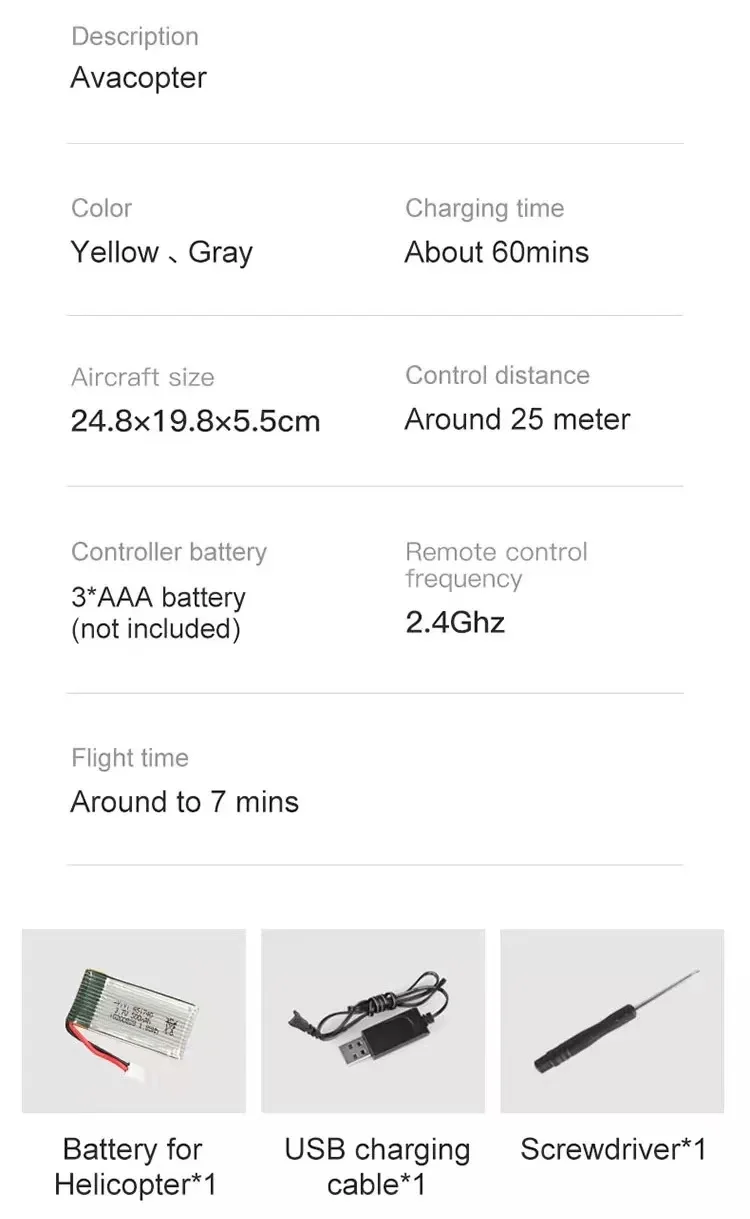Select the "Screwdriver*1" caption text
This screenshot has height=1219, width=750.
pyautogui.click(x=613, y=1149)
